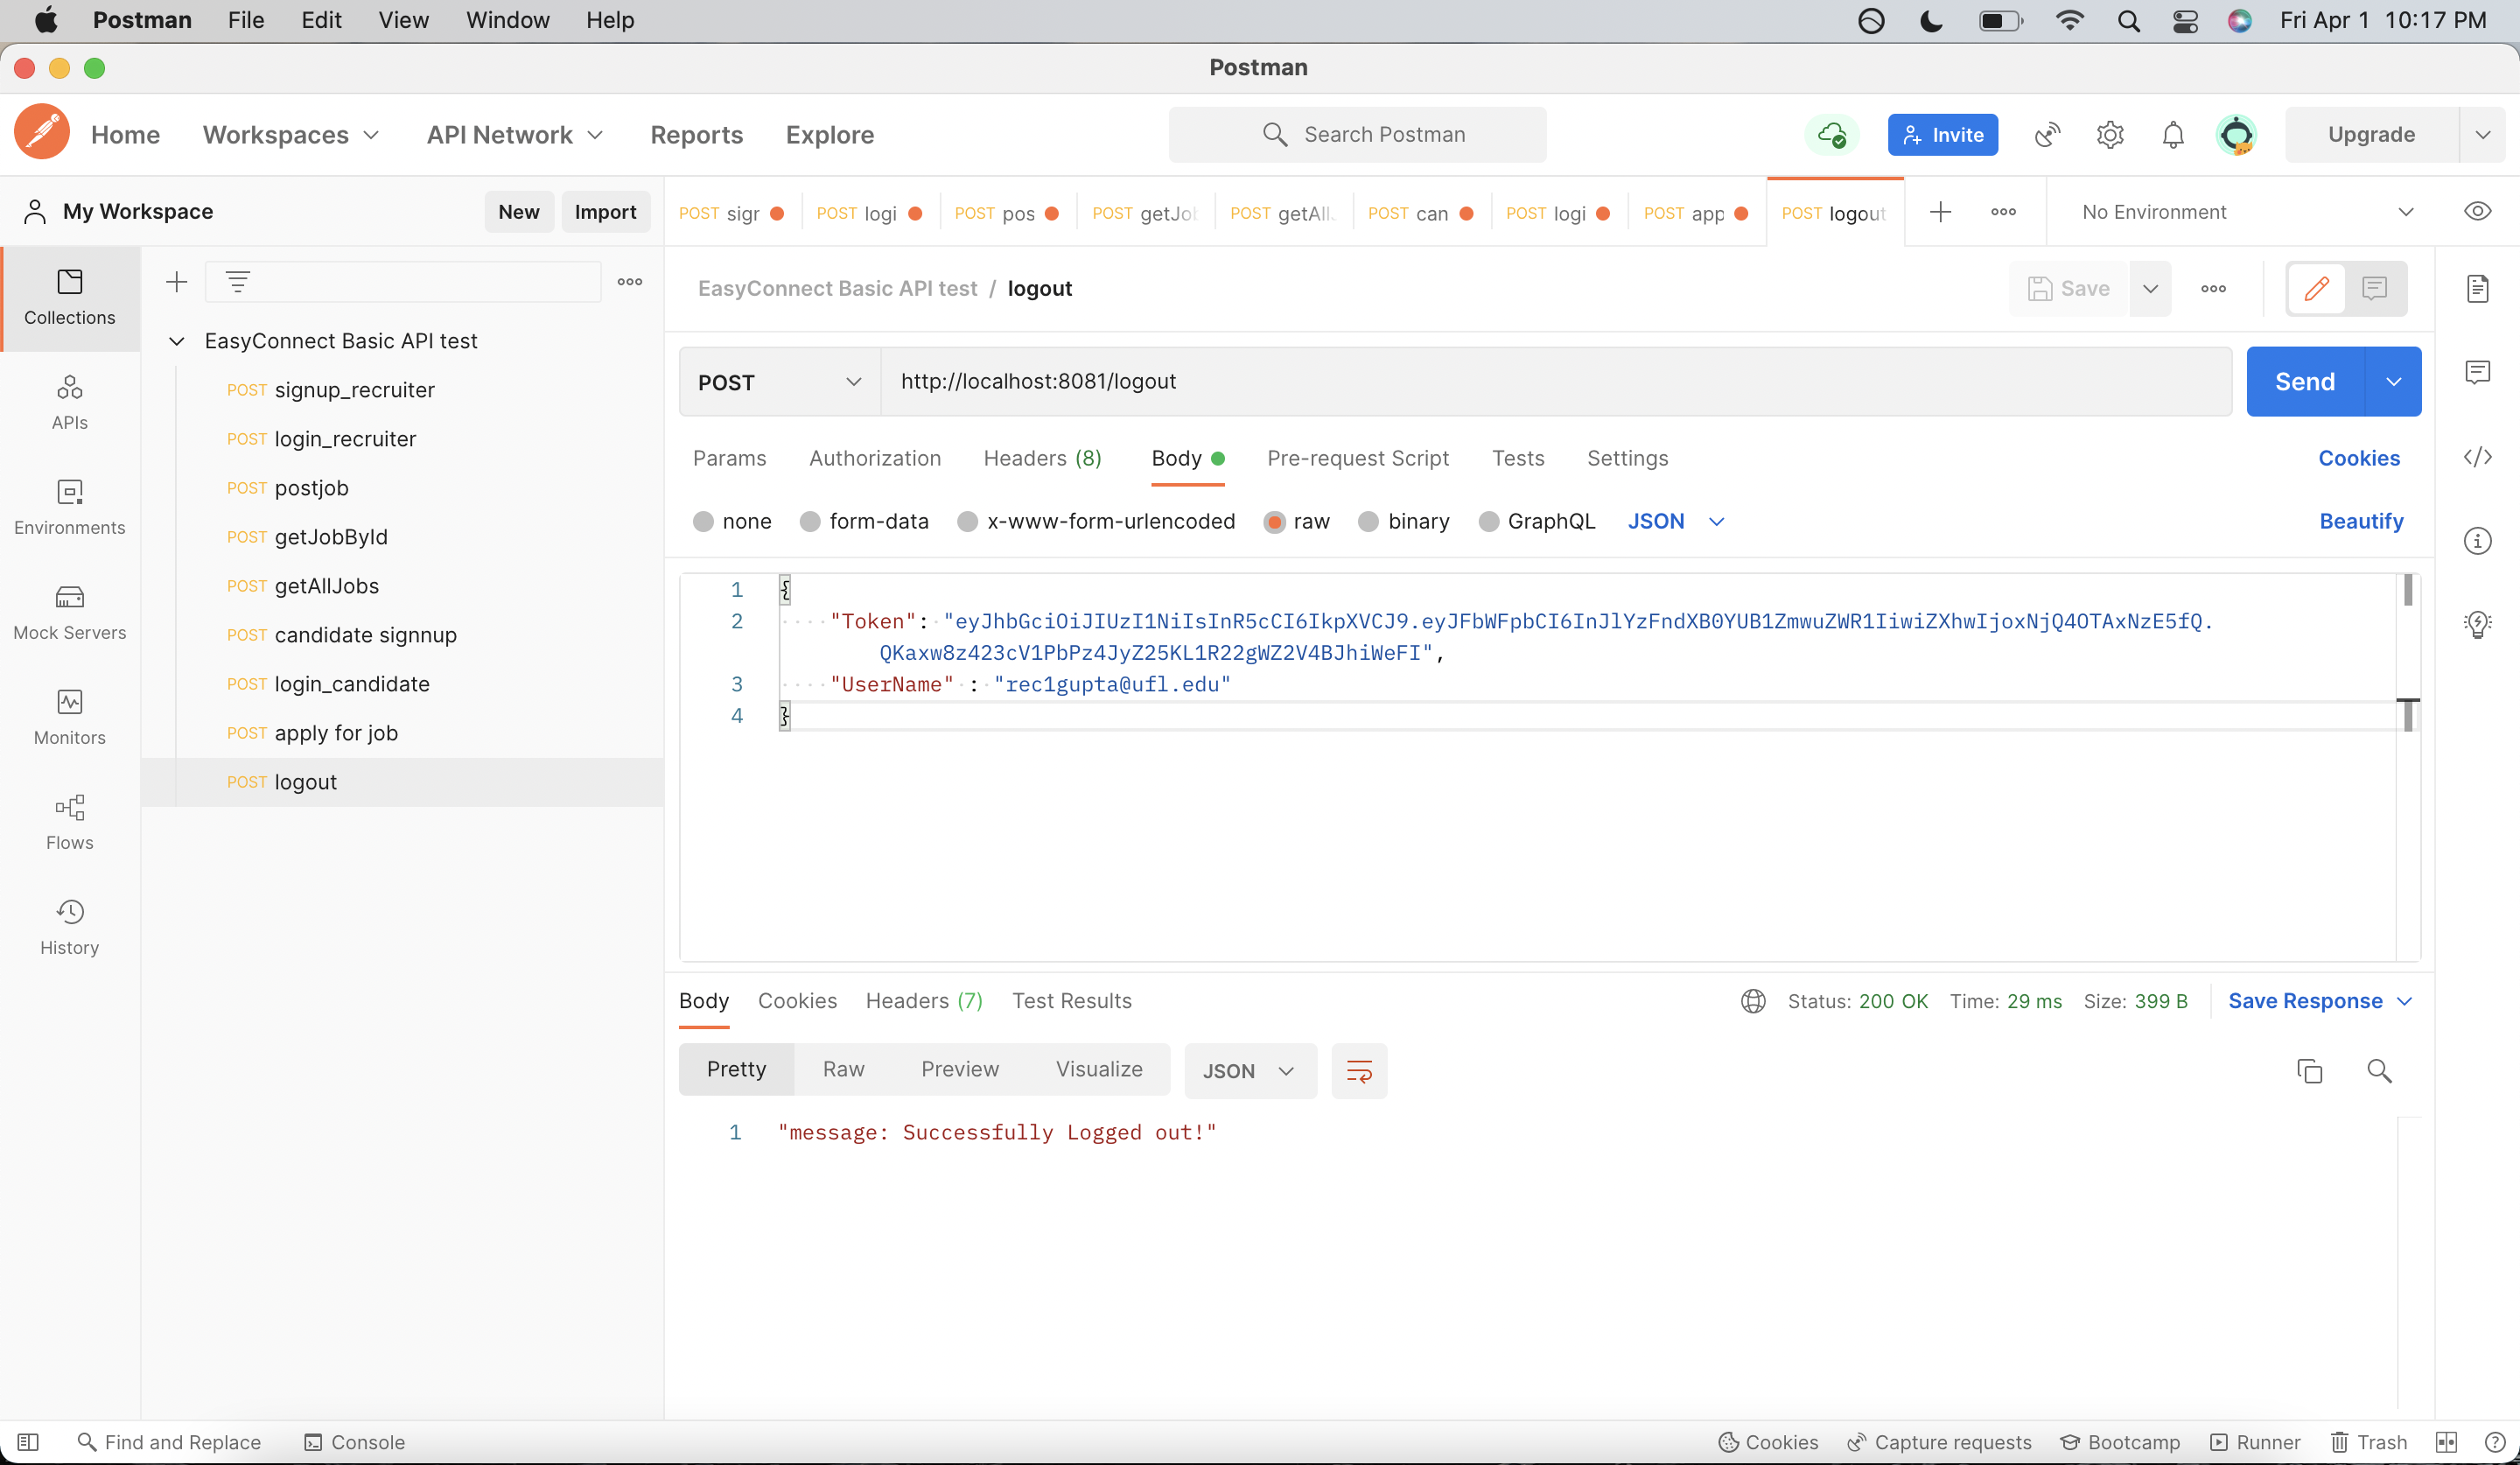This screenshot has width=2520, height=1465.
Task: Open the POST method dropdown
Action: click(779, 382)
